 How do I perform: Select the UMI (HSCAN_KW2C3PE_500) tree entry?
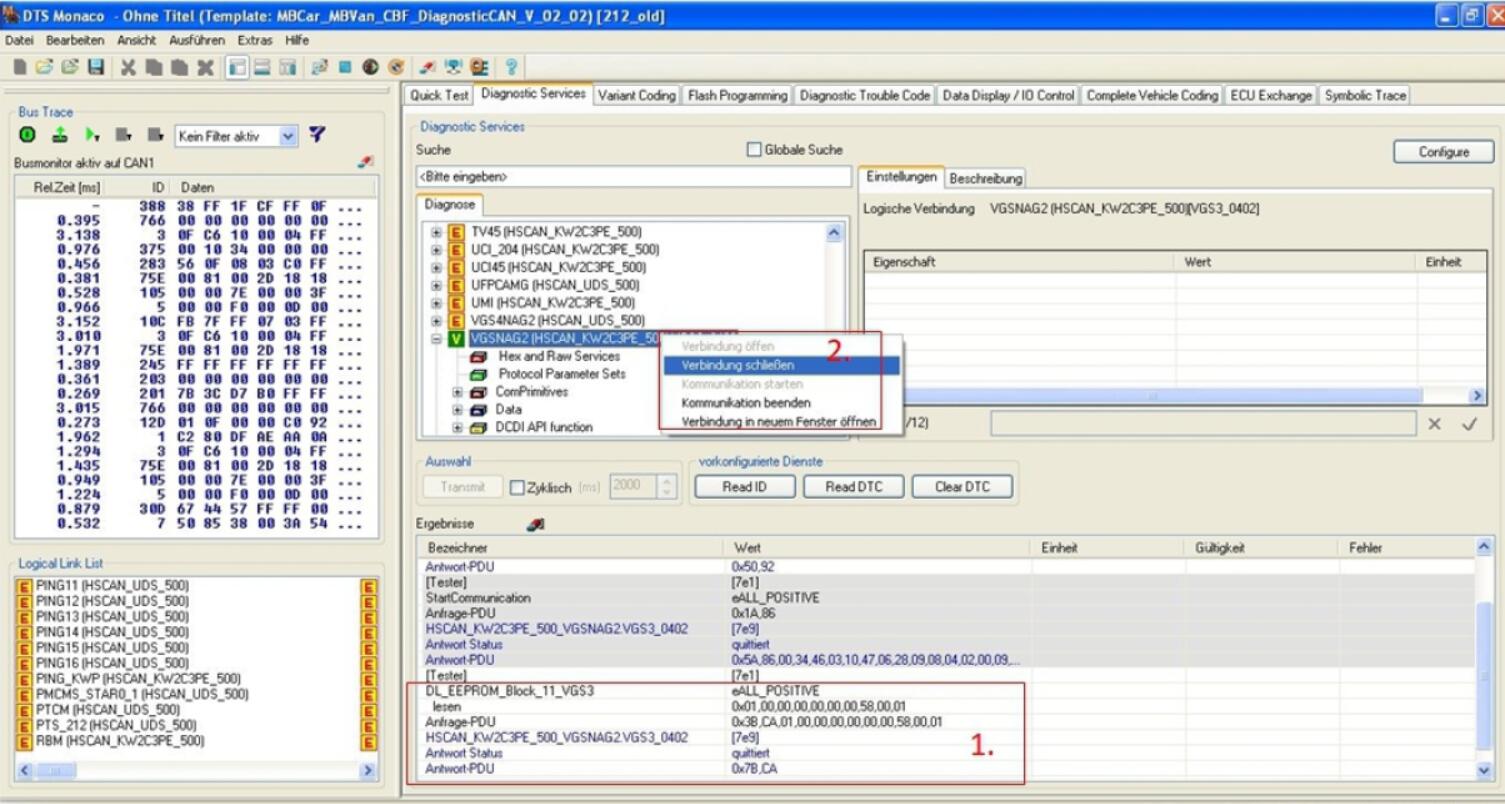(553, 303)
